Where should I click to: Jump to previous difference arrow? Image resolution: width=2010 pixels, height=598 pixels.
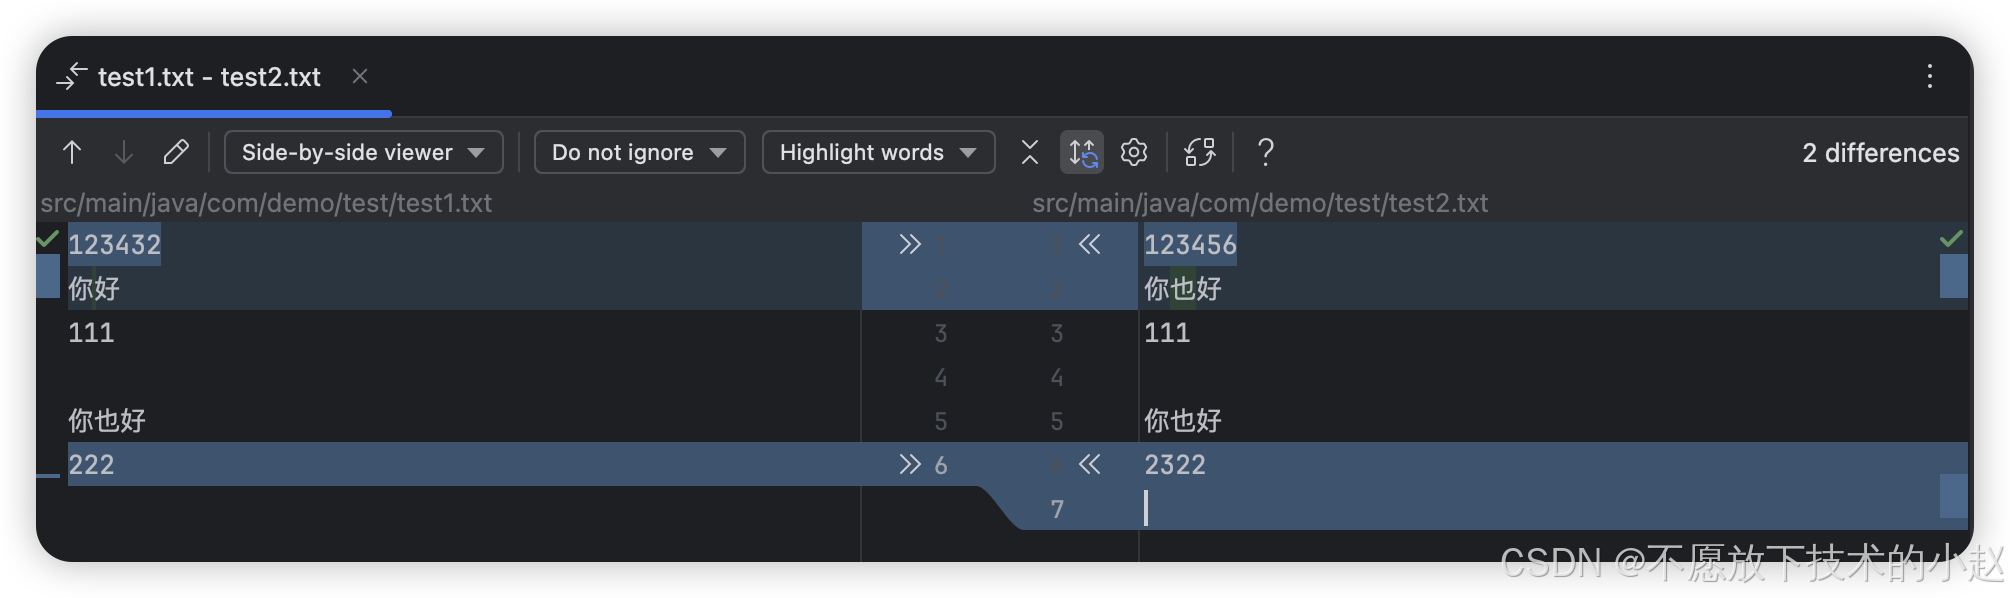click(72, 152)
